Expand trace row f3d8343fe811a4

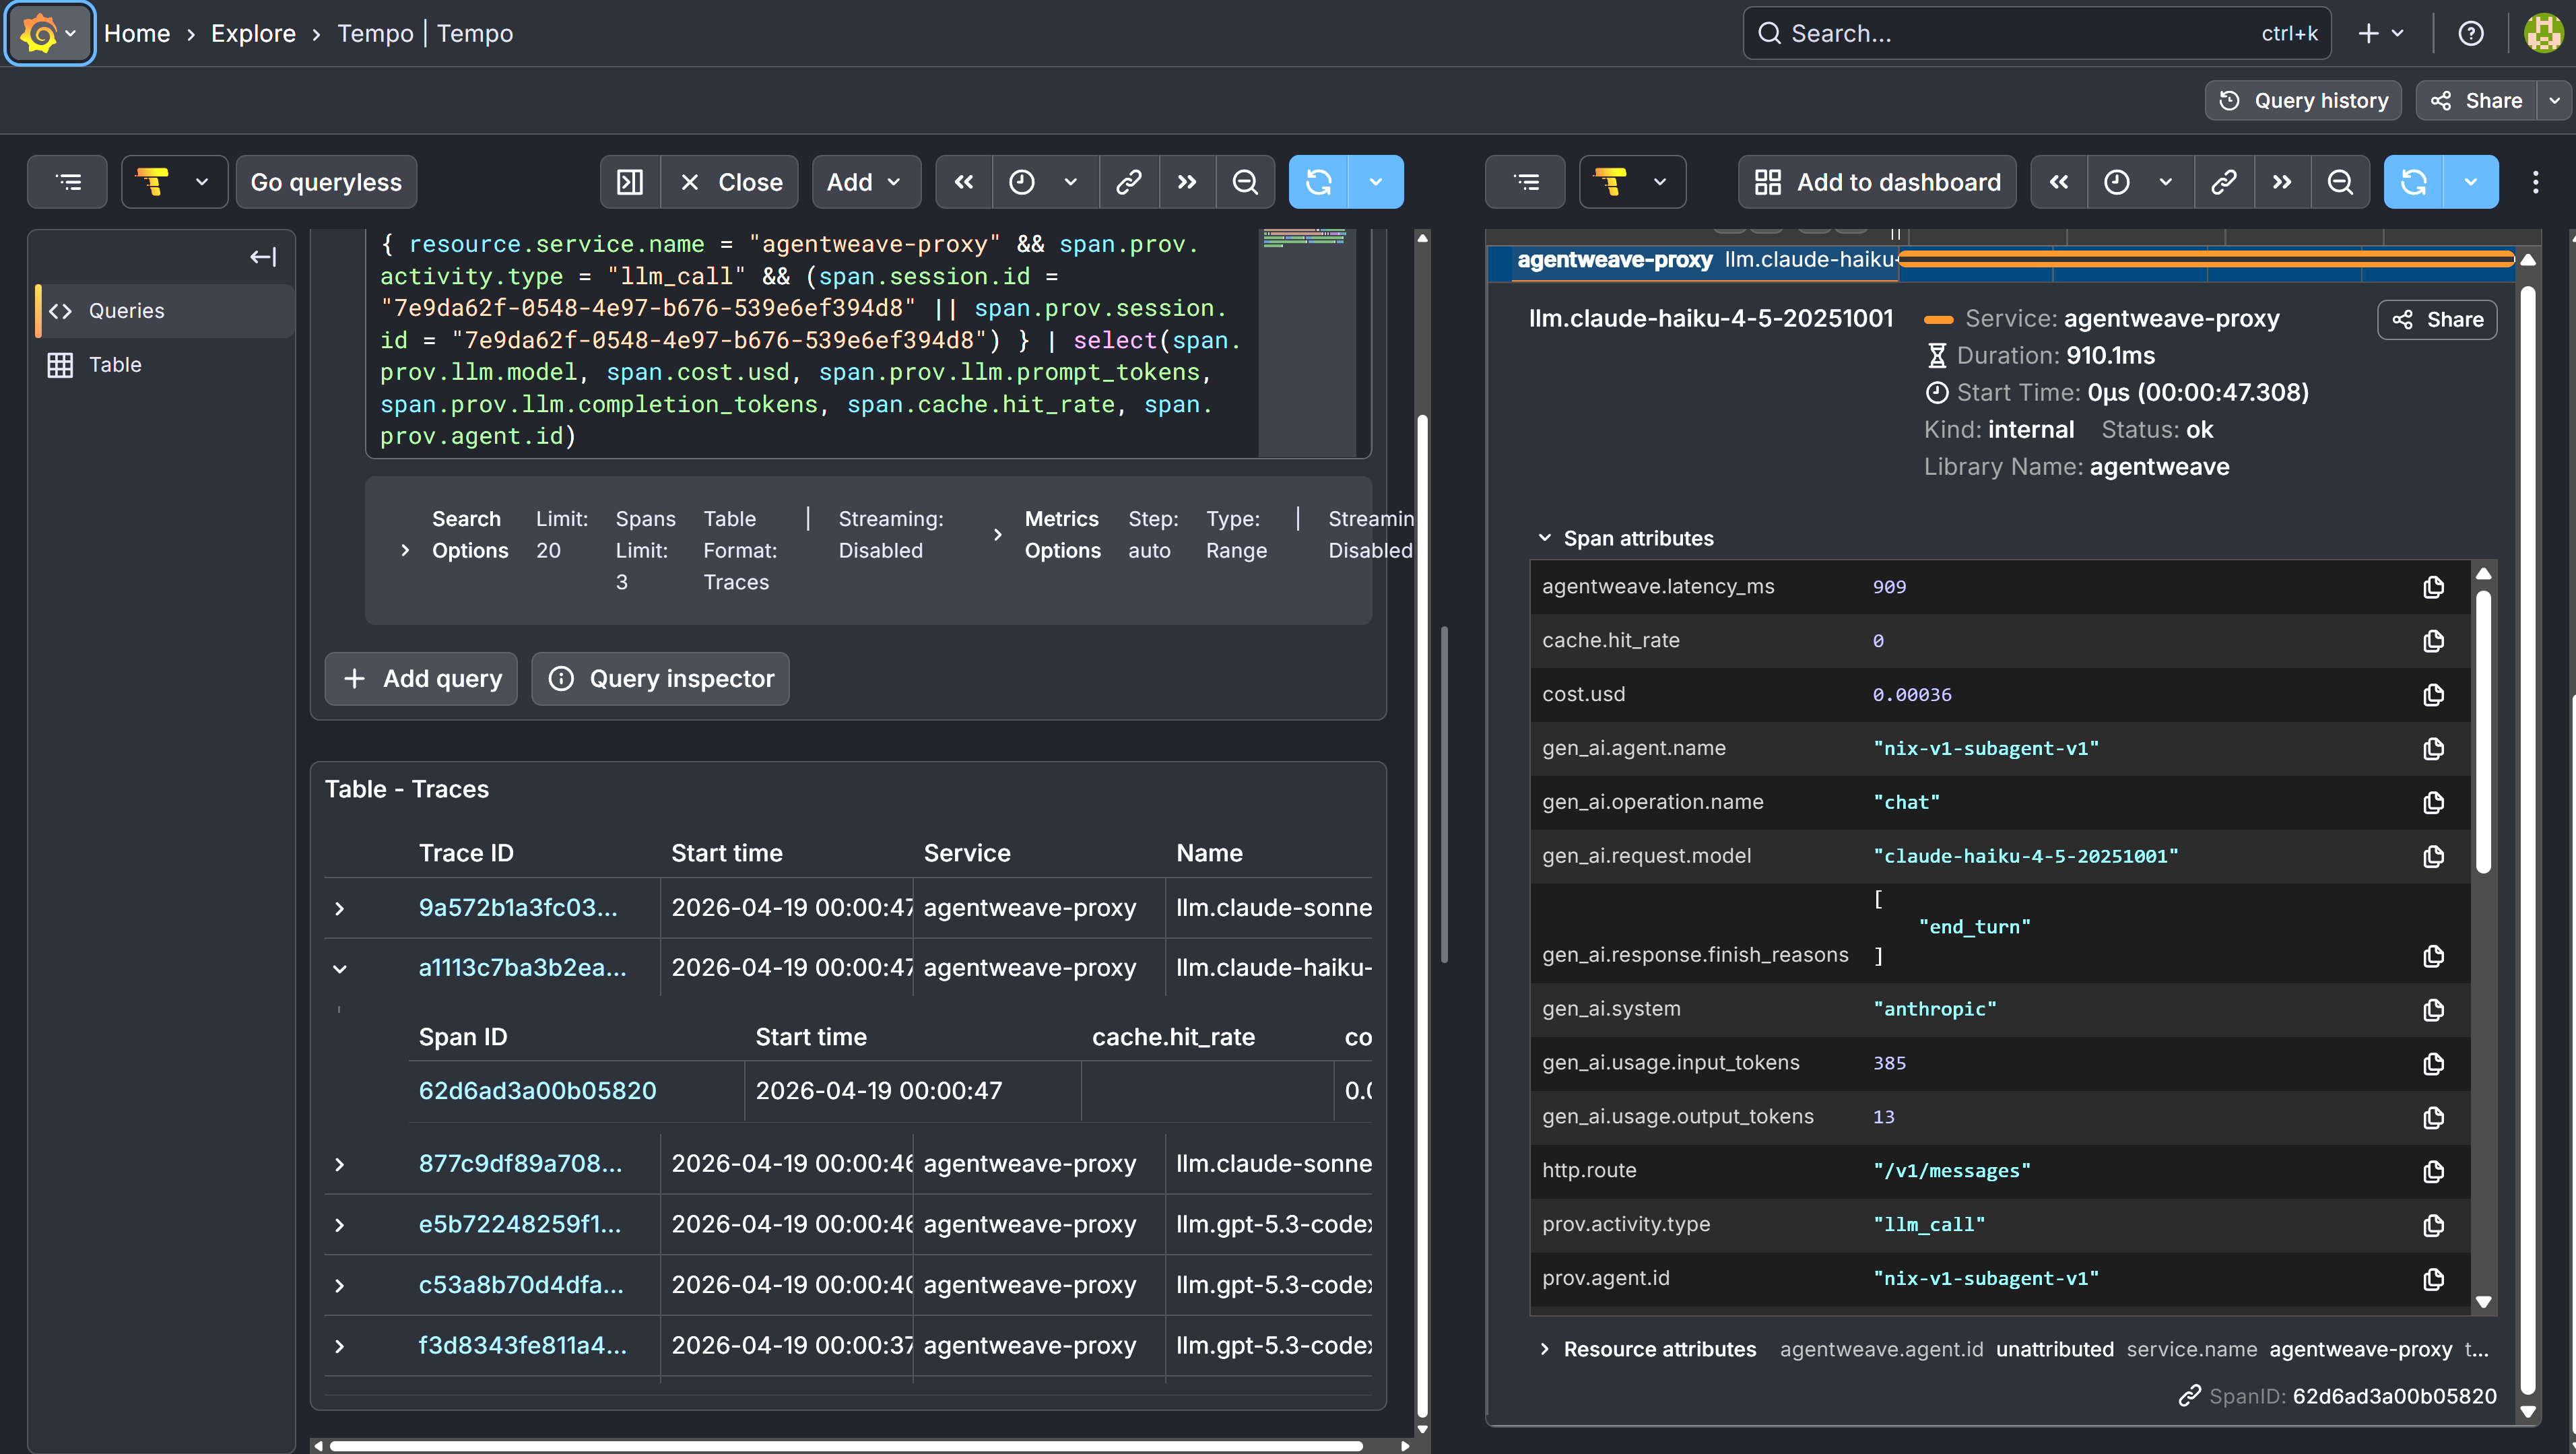[340, 1346]
